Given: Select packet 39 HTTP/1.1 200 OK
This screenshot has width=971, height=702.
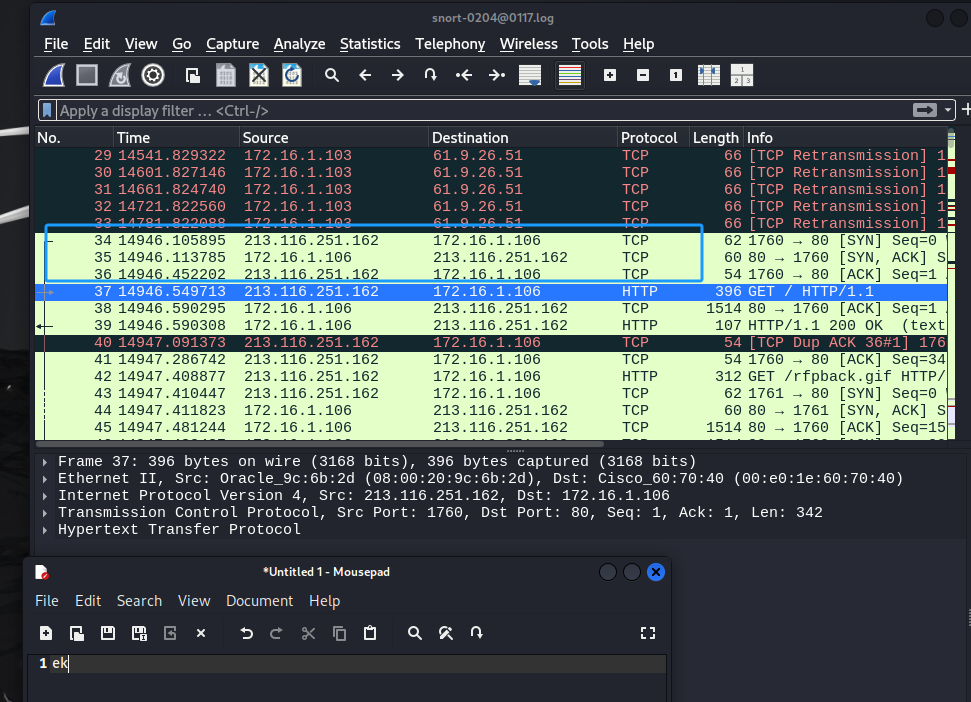Looking at the screenshot, I should click(491, 326).
